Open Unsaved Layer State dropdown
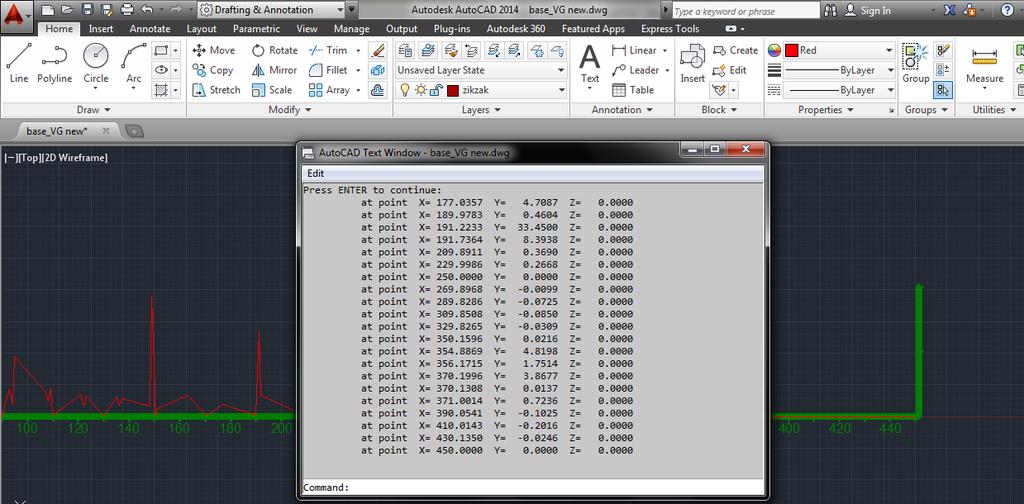Screen dimensions: 1024x504 481,70
